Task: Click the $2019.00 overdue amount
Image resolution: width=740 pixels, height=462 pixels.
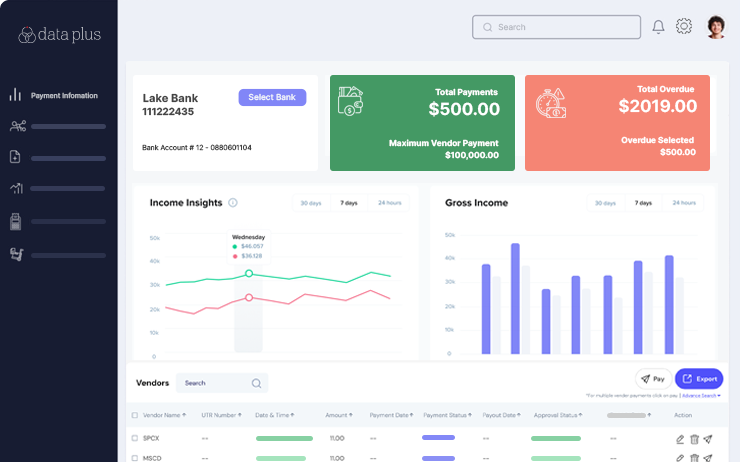Action: coord(657,106)
